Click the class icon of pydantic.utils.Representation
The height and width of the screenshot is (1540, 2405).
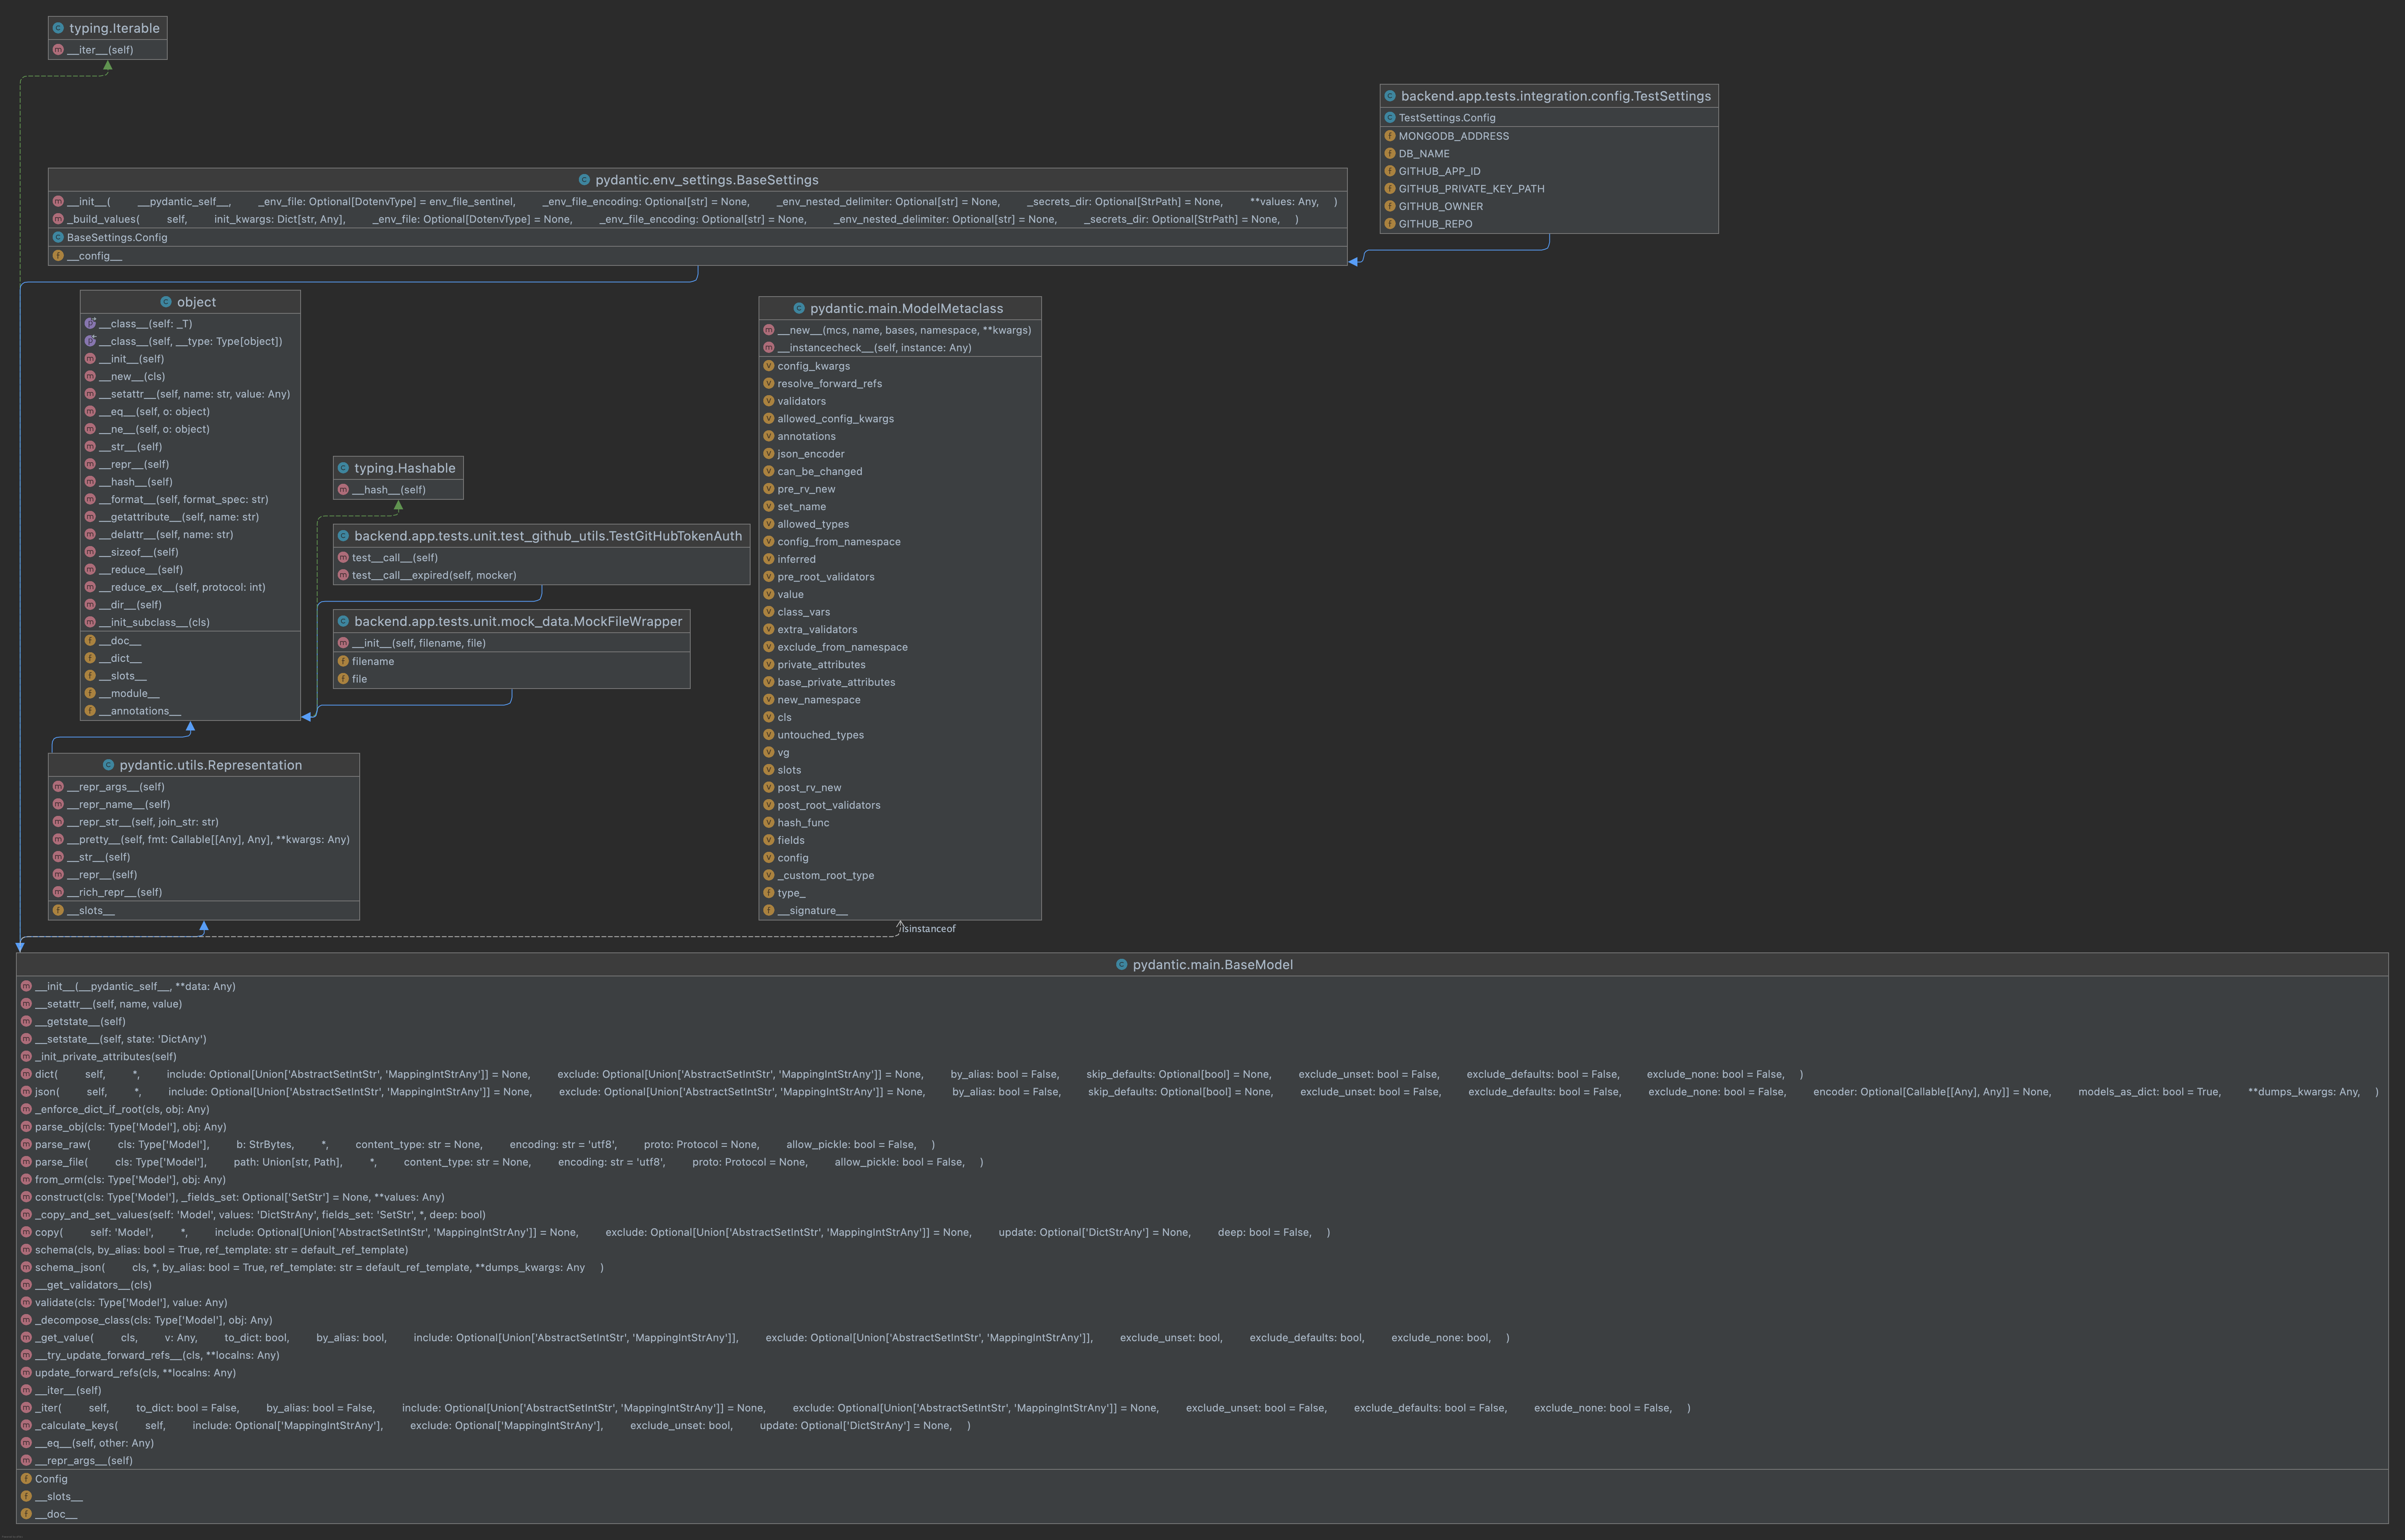108,765
